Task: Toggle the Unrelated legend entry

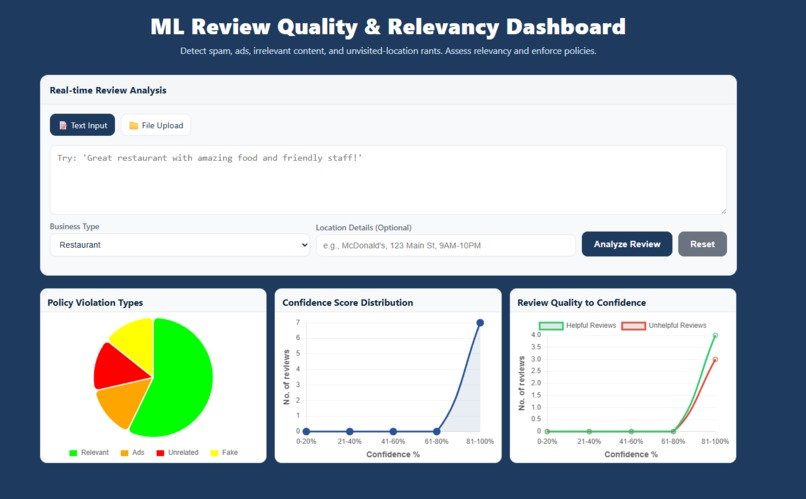Action: point(177,453)
